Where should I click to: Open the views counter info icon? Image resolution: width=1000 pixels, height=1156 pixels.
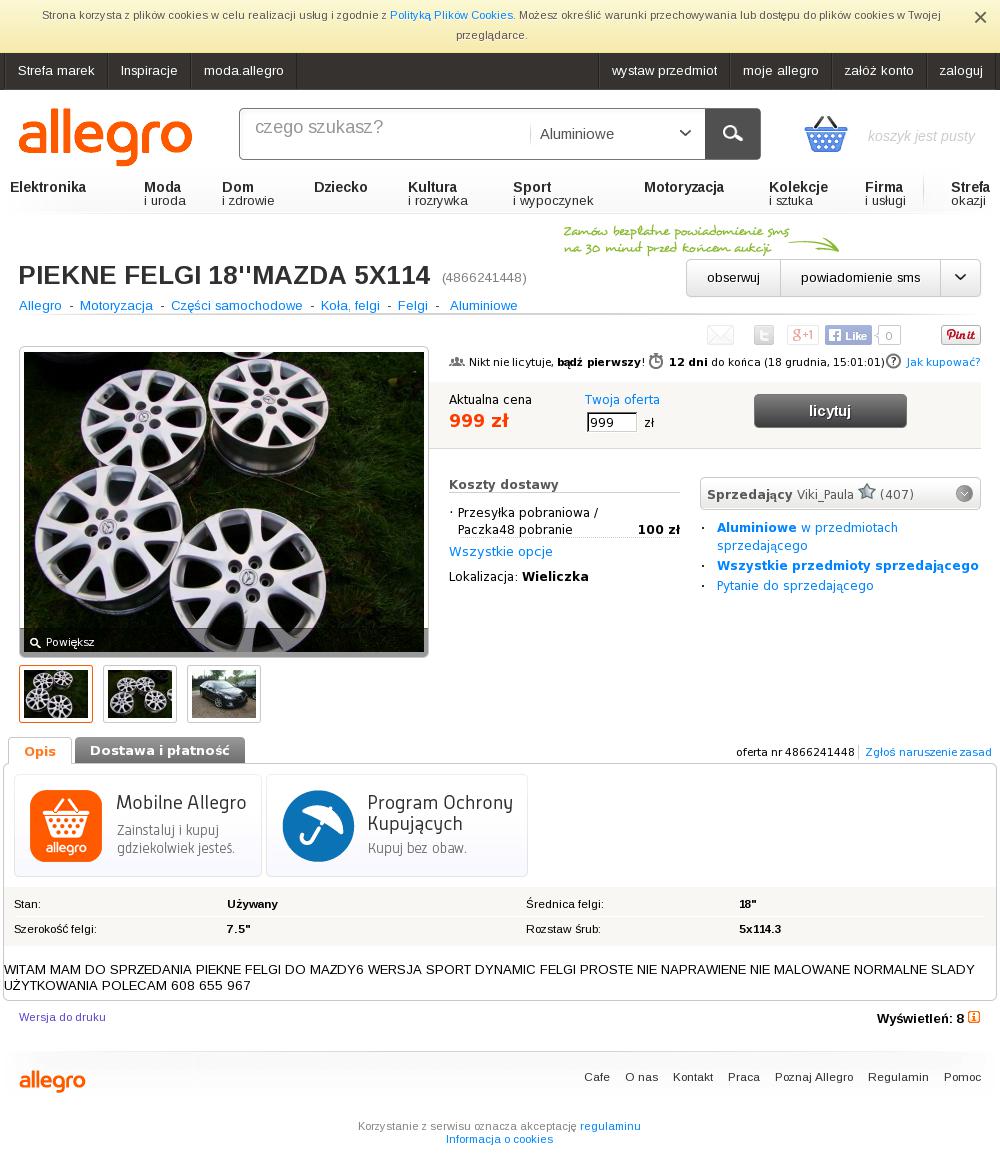point(973,1017)
